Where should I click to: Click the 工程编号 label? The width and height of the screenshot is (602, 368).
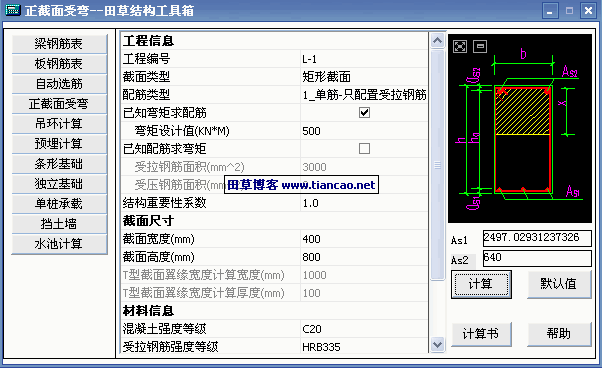tap(146, 59)
